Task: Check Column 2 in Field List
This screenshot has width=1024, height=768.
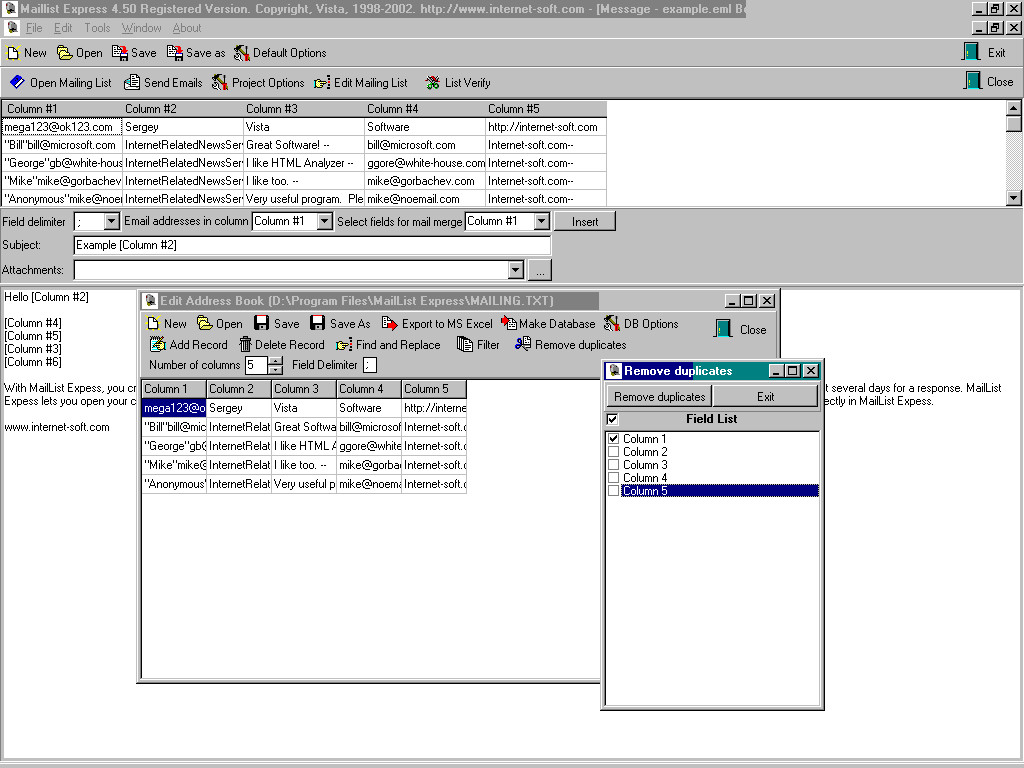Action: (613, 452)
